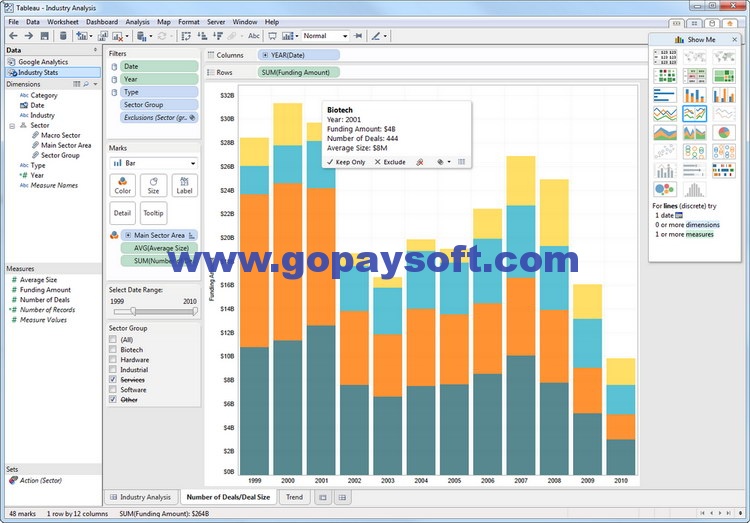Toggle the Abc mark labels icon
This screenshot has width=750, height=523.
[x=254, y=36]
